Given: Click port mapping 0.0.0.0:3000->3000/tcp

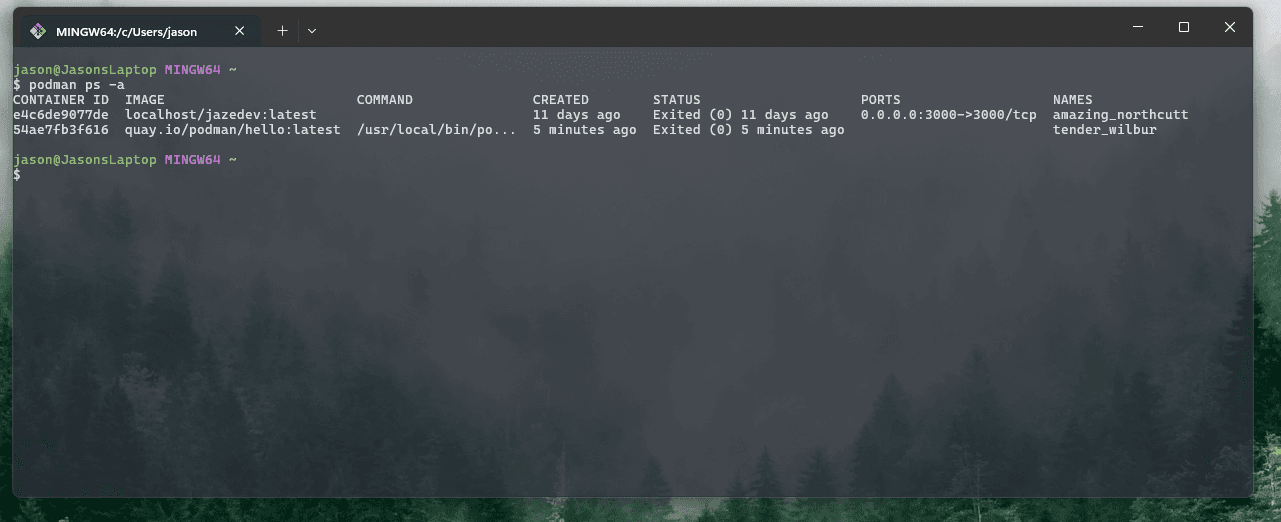Looking at the screenshot, I should pos(949,115).
